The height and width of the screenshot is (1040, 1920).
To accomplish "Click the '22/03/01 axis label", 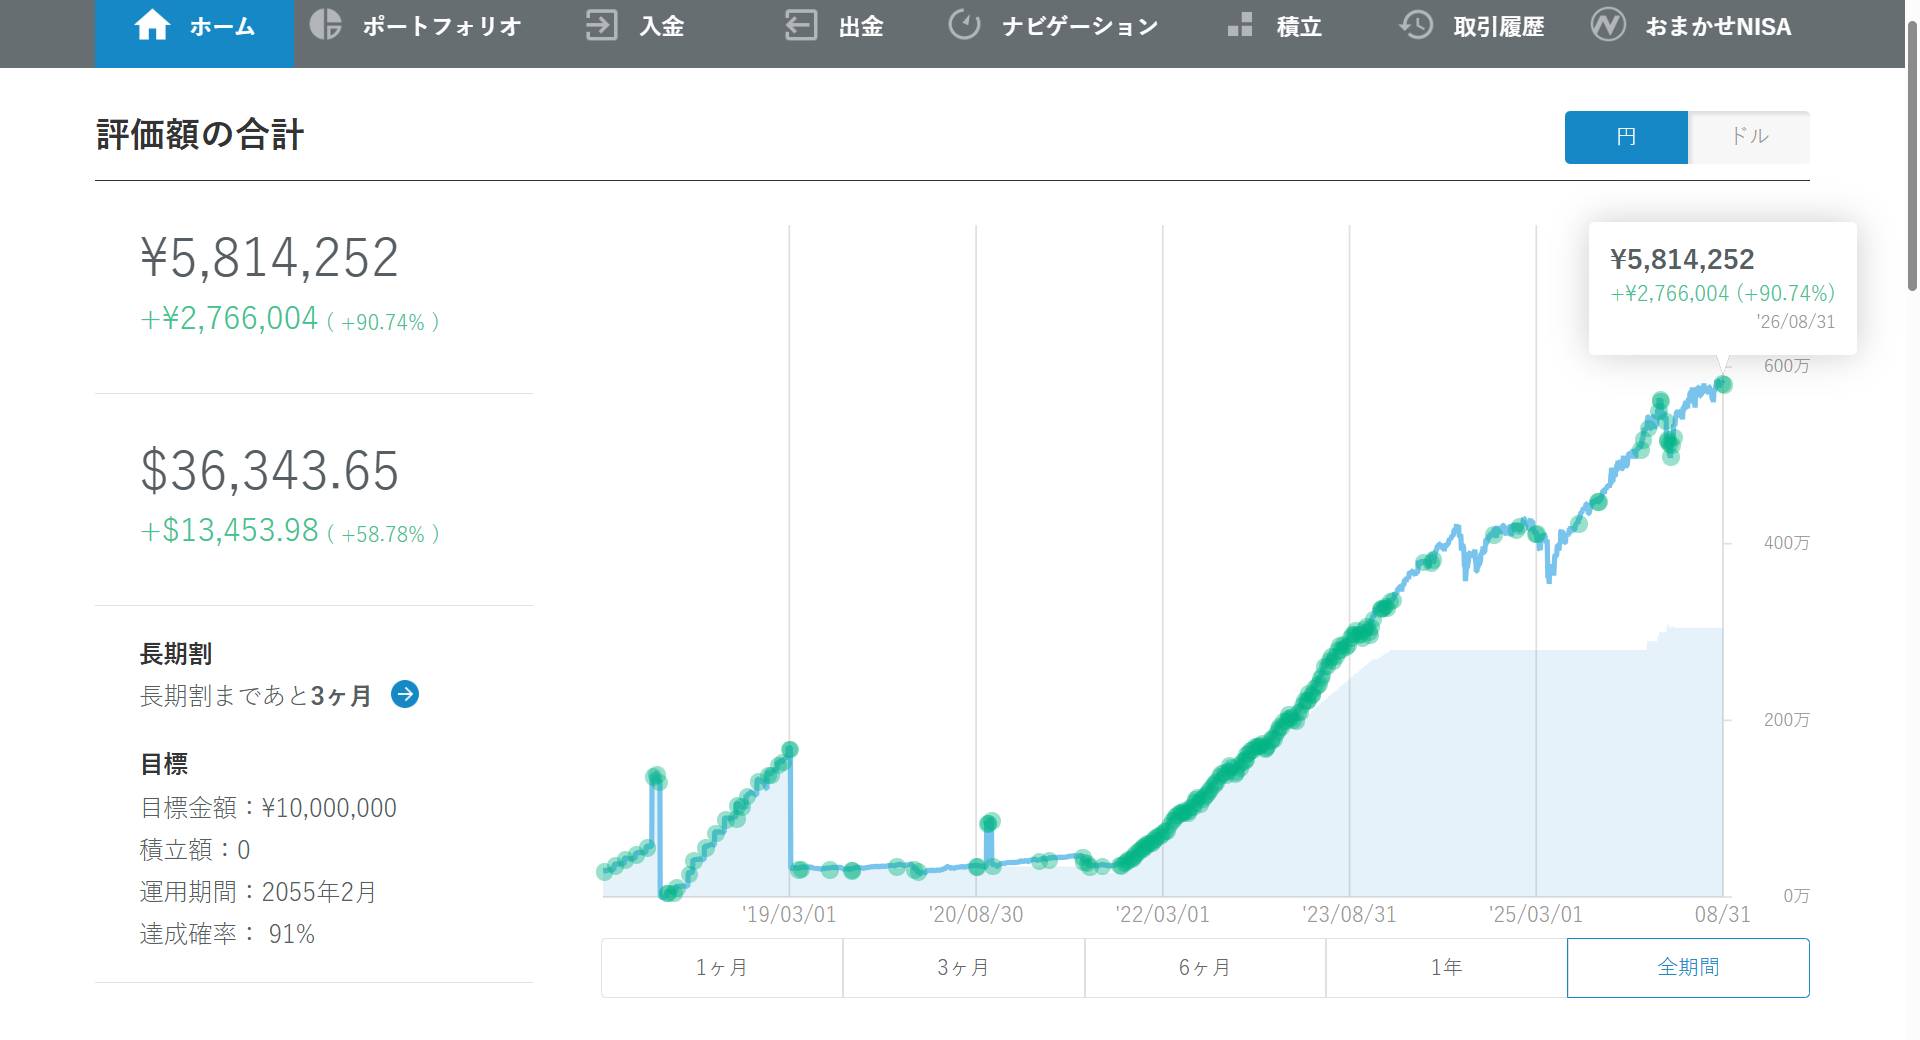I will click(1162, 914).
